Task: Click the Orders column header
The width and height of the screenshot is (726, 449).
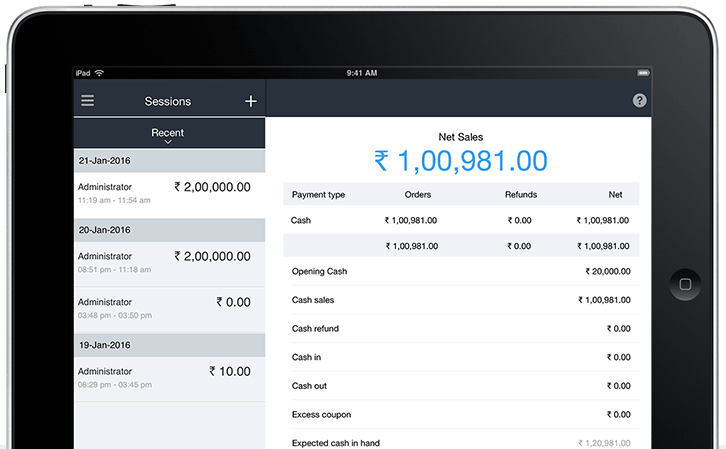Action: 417,194
